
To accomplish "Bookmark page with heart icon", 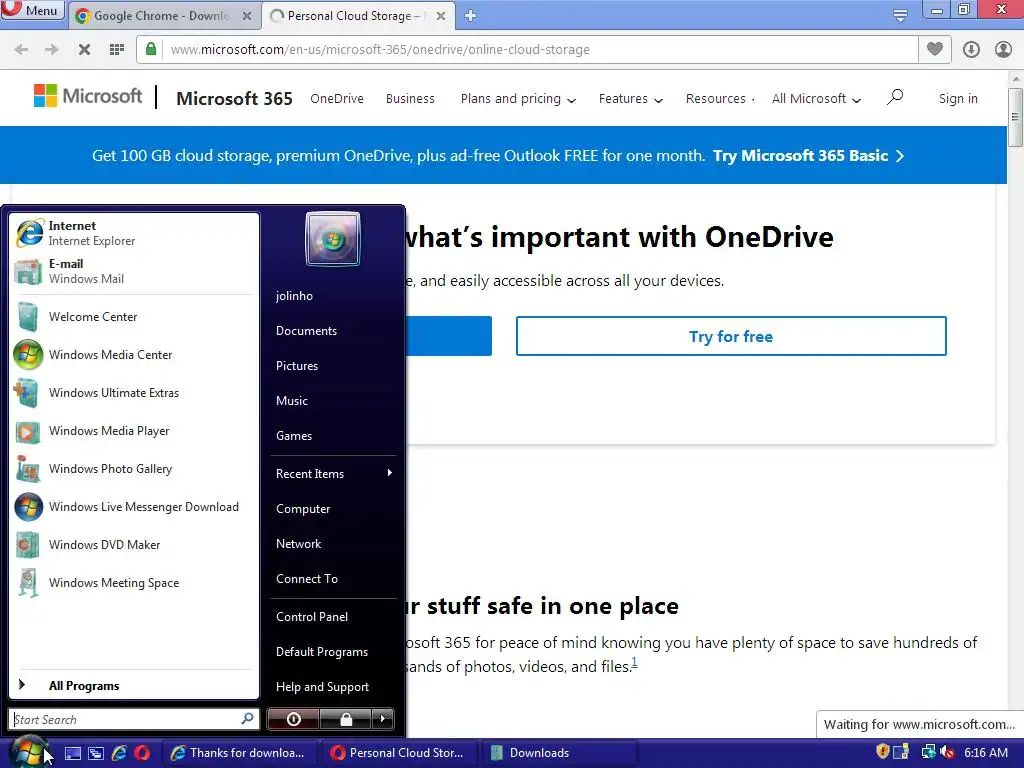I will pyautogui.click(x=935, y=49).
